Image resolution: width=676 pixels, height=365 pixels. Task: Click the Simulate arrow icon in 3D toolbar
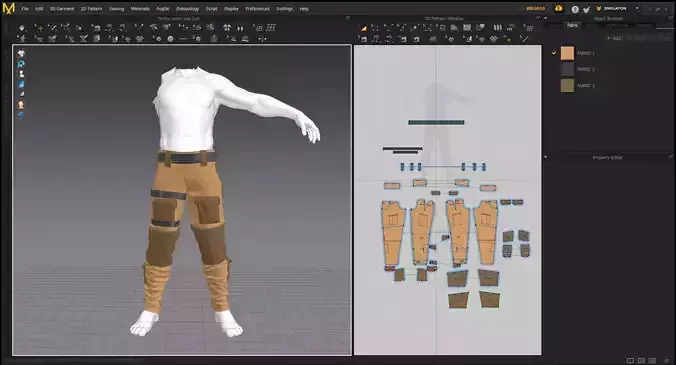tap(22, 28)
